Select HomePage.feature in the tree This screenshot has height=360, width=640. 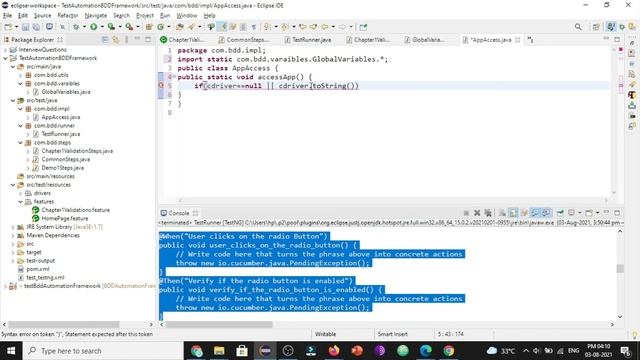pyautogui.click(x=64, y=218)
